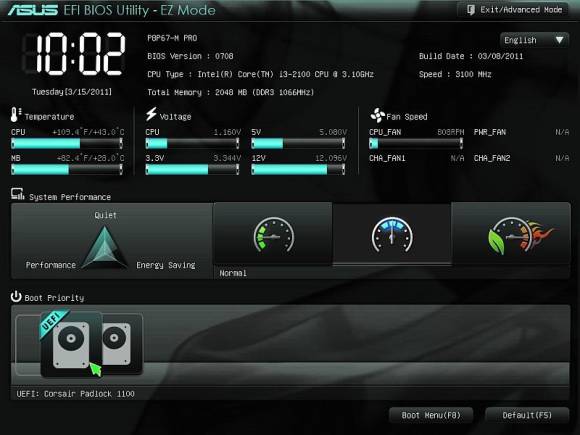580x435 pixels.
Task: Click the 3.3V voltage bar
Action: tap(192, 169)
